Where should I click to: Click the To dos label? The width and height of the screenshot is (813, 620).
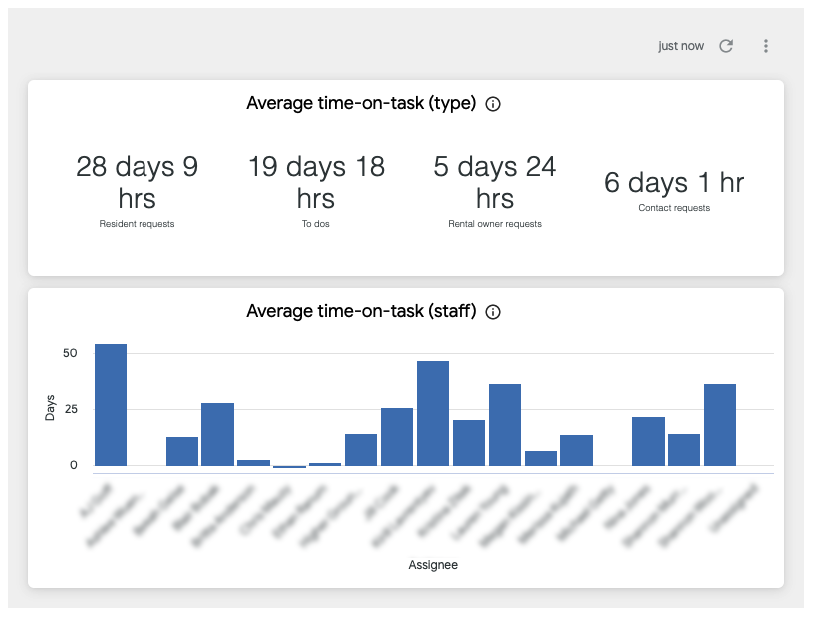[316, 224]
